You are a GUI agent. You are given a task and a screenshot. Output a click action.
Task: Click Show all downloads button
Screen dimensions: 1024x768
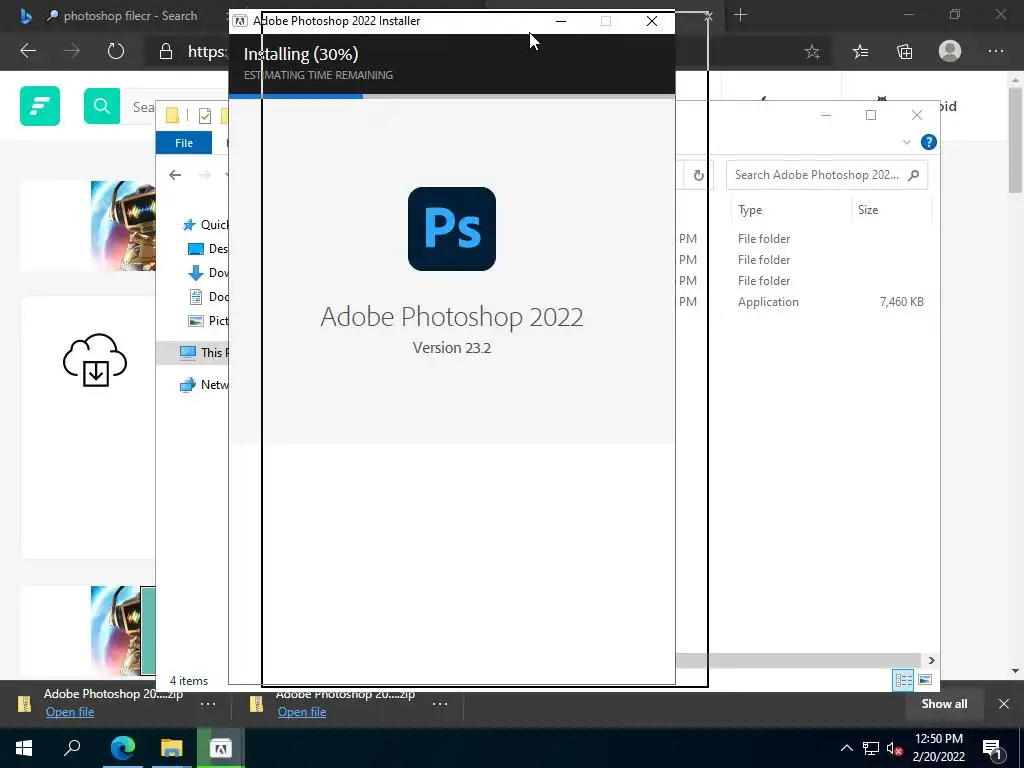[x=944, y=703]
